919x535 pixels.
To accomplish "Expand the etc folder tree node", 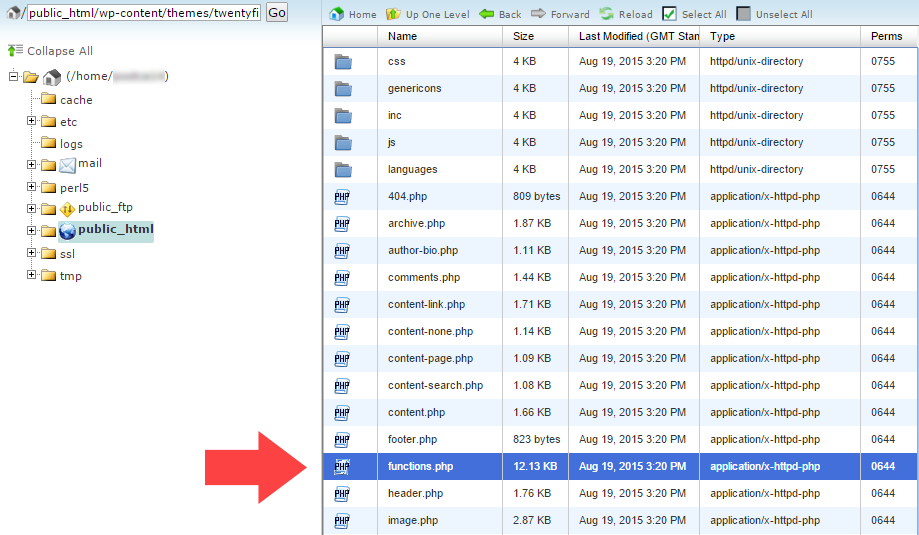I will tap(32, 121).
